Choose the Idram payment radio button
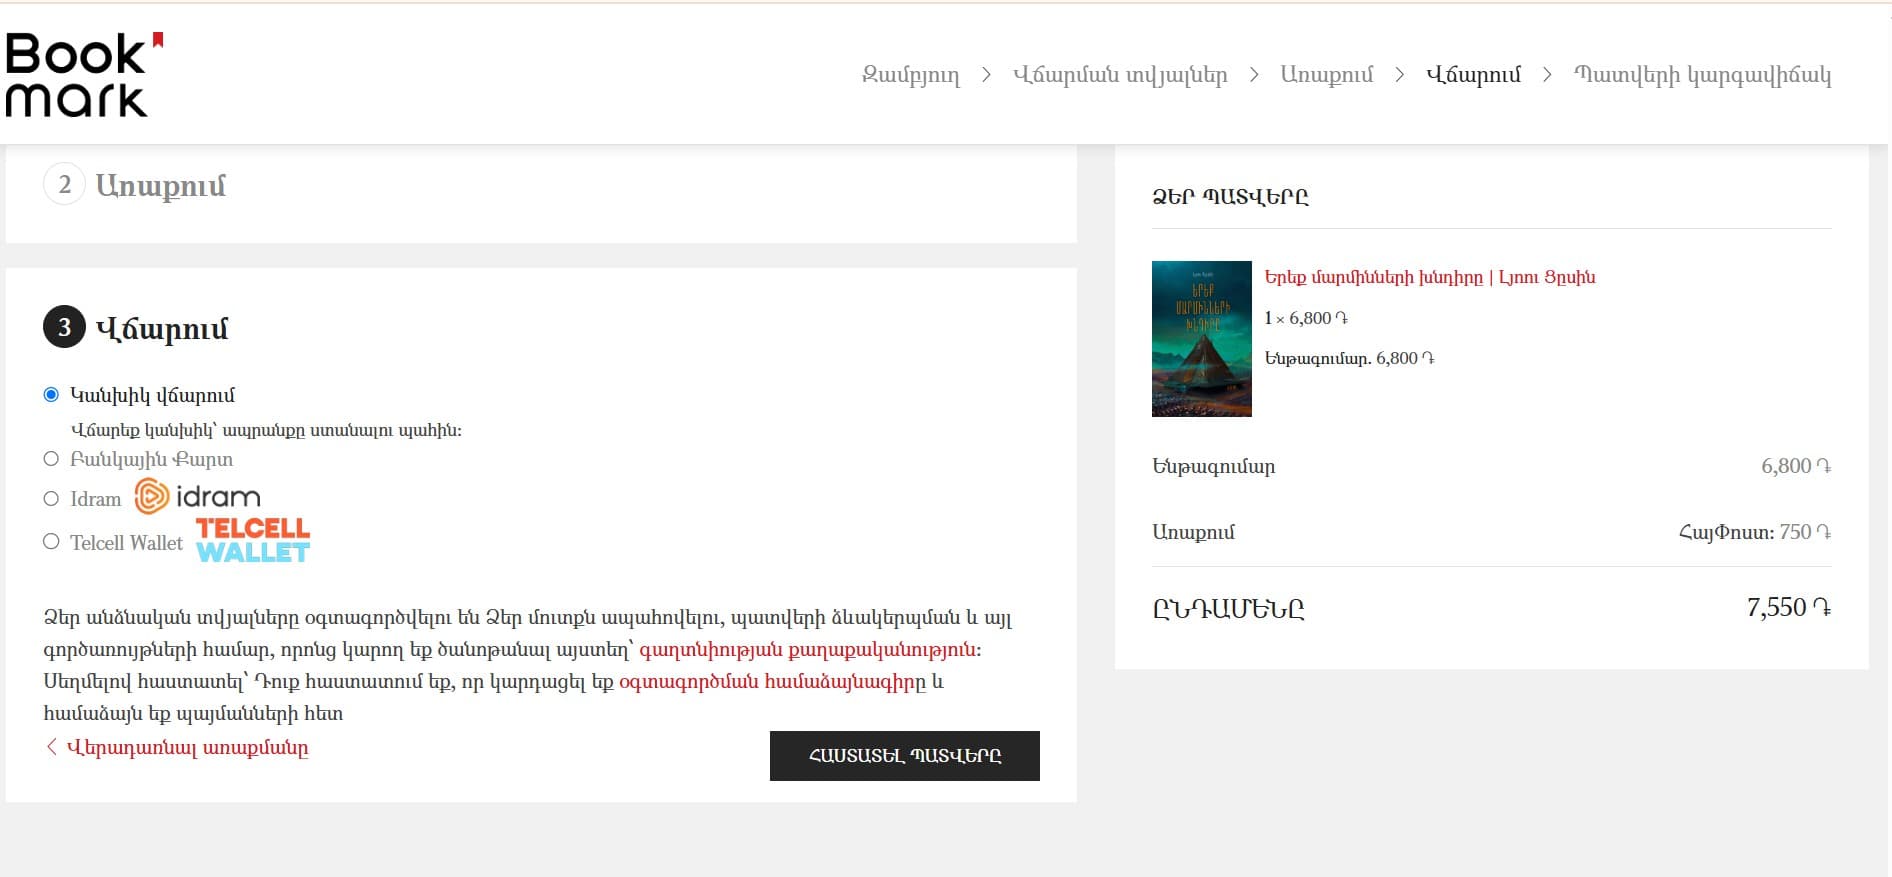1892x877 pixels. pos(52,498)
